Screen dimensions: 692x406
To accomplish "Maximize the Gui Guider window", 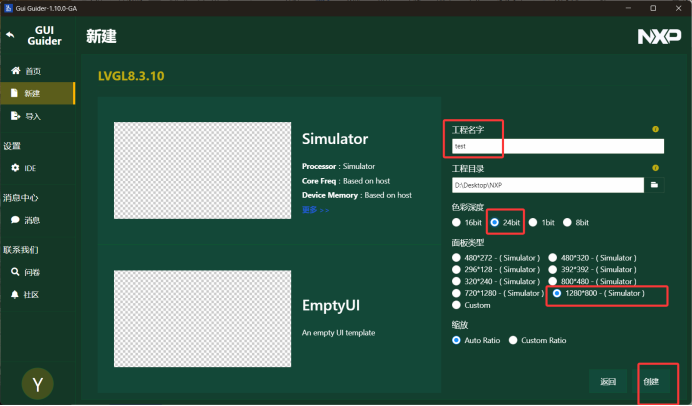I will [x=653, y=8].
